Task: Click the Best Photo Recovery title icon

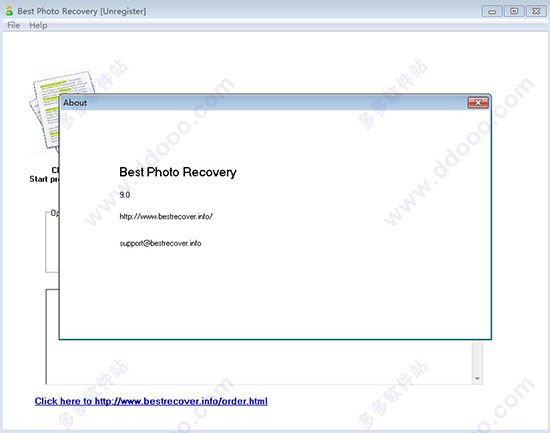Action: pos(9,11)
